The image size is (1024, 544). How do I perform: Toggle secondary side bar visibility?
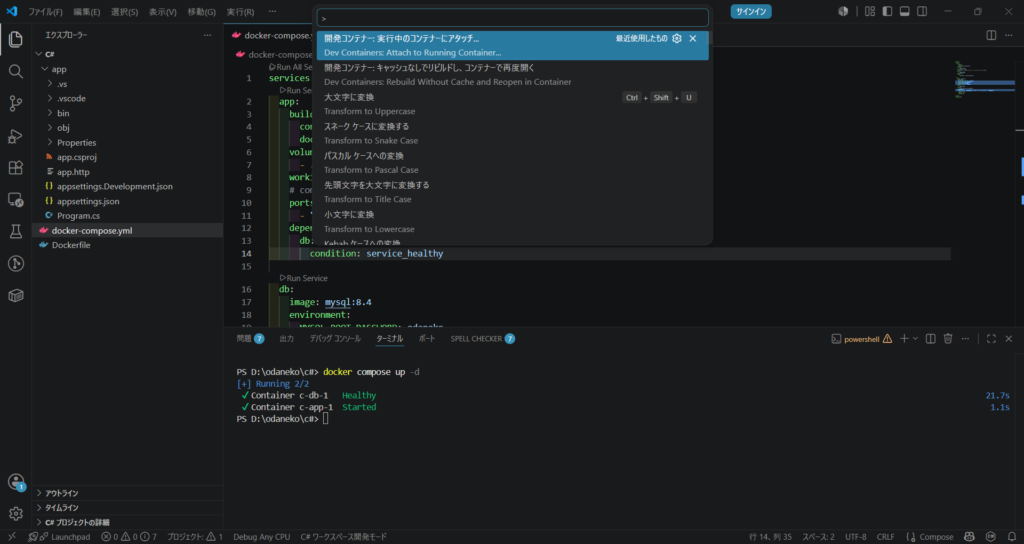(x=922, y=11)
